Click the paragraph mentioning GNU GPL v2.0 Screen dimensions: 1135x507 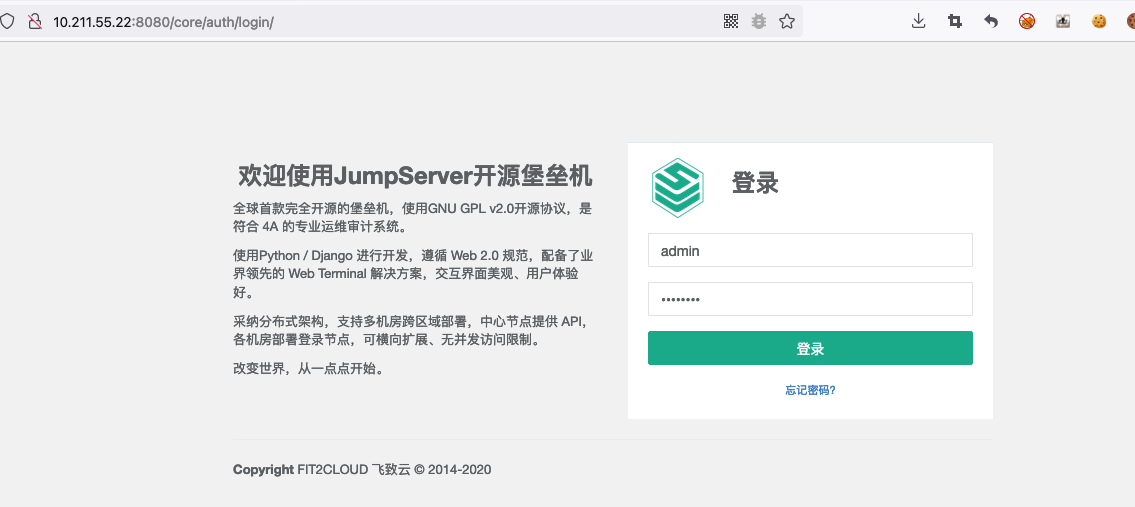(413, 217)
